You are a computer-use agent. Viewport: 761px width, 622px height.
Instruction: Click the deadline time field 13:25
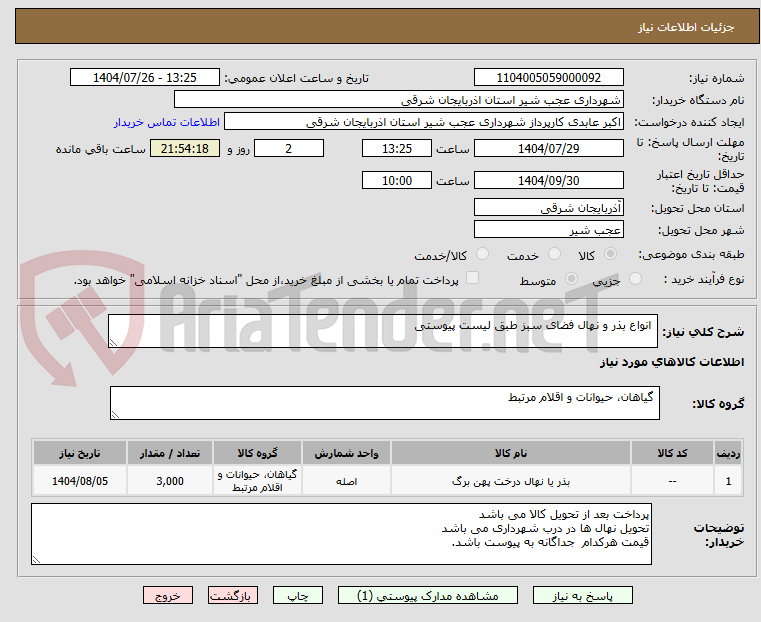397,148
